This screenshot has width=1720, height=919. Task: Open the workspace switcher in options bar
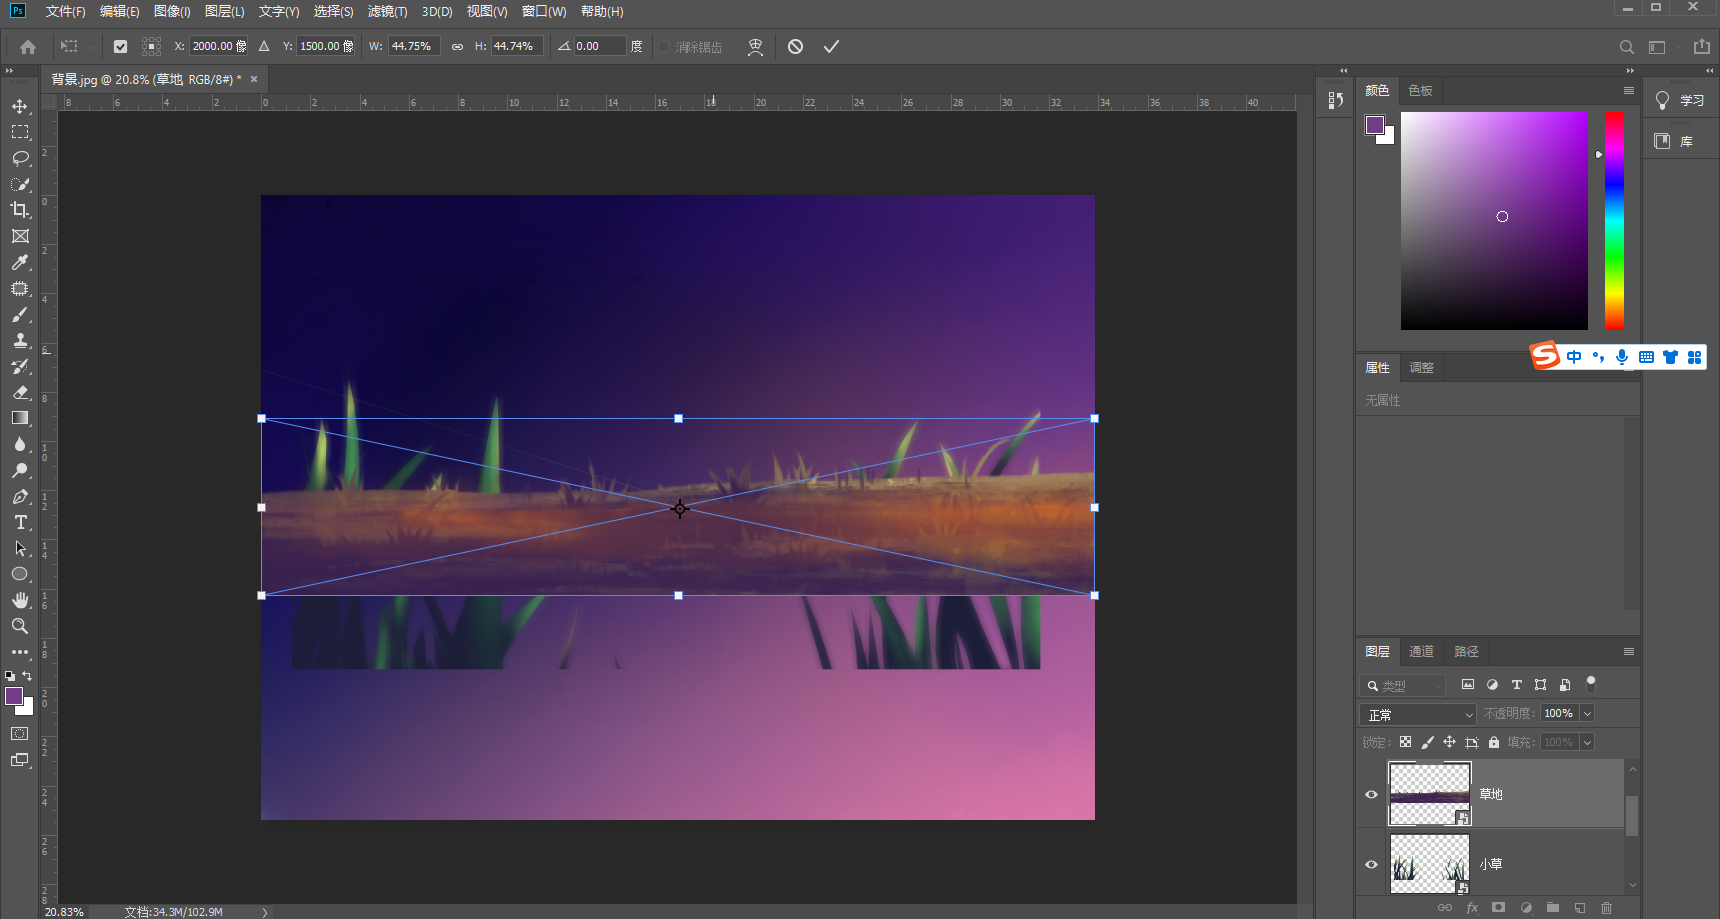(1657, 47)
